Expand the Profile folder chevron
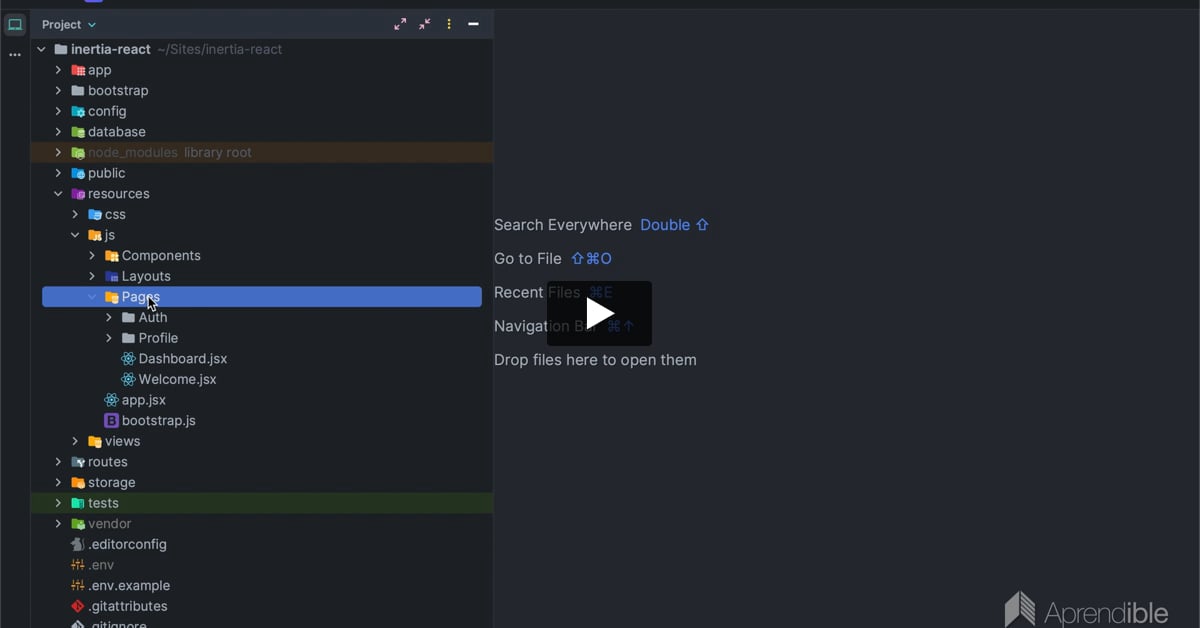The width and height of the screenshot is (1200, 628). (x=109, y=338)
